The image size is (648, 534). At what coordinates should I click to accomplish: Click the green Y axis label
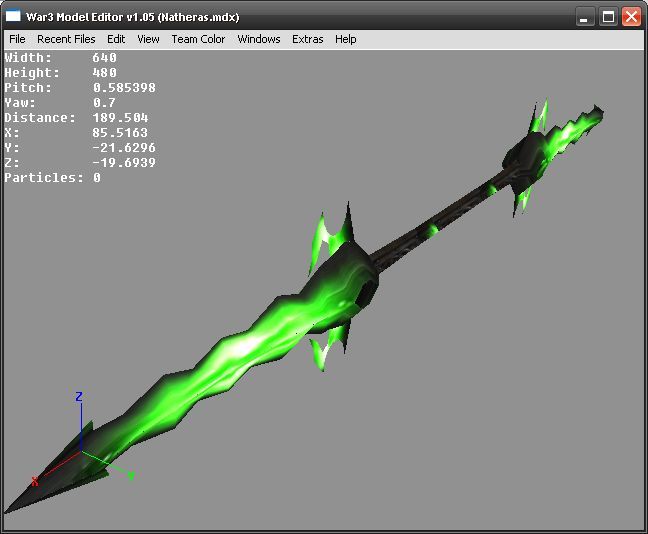131,476
